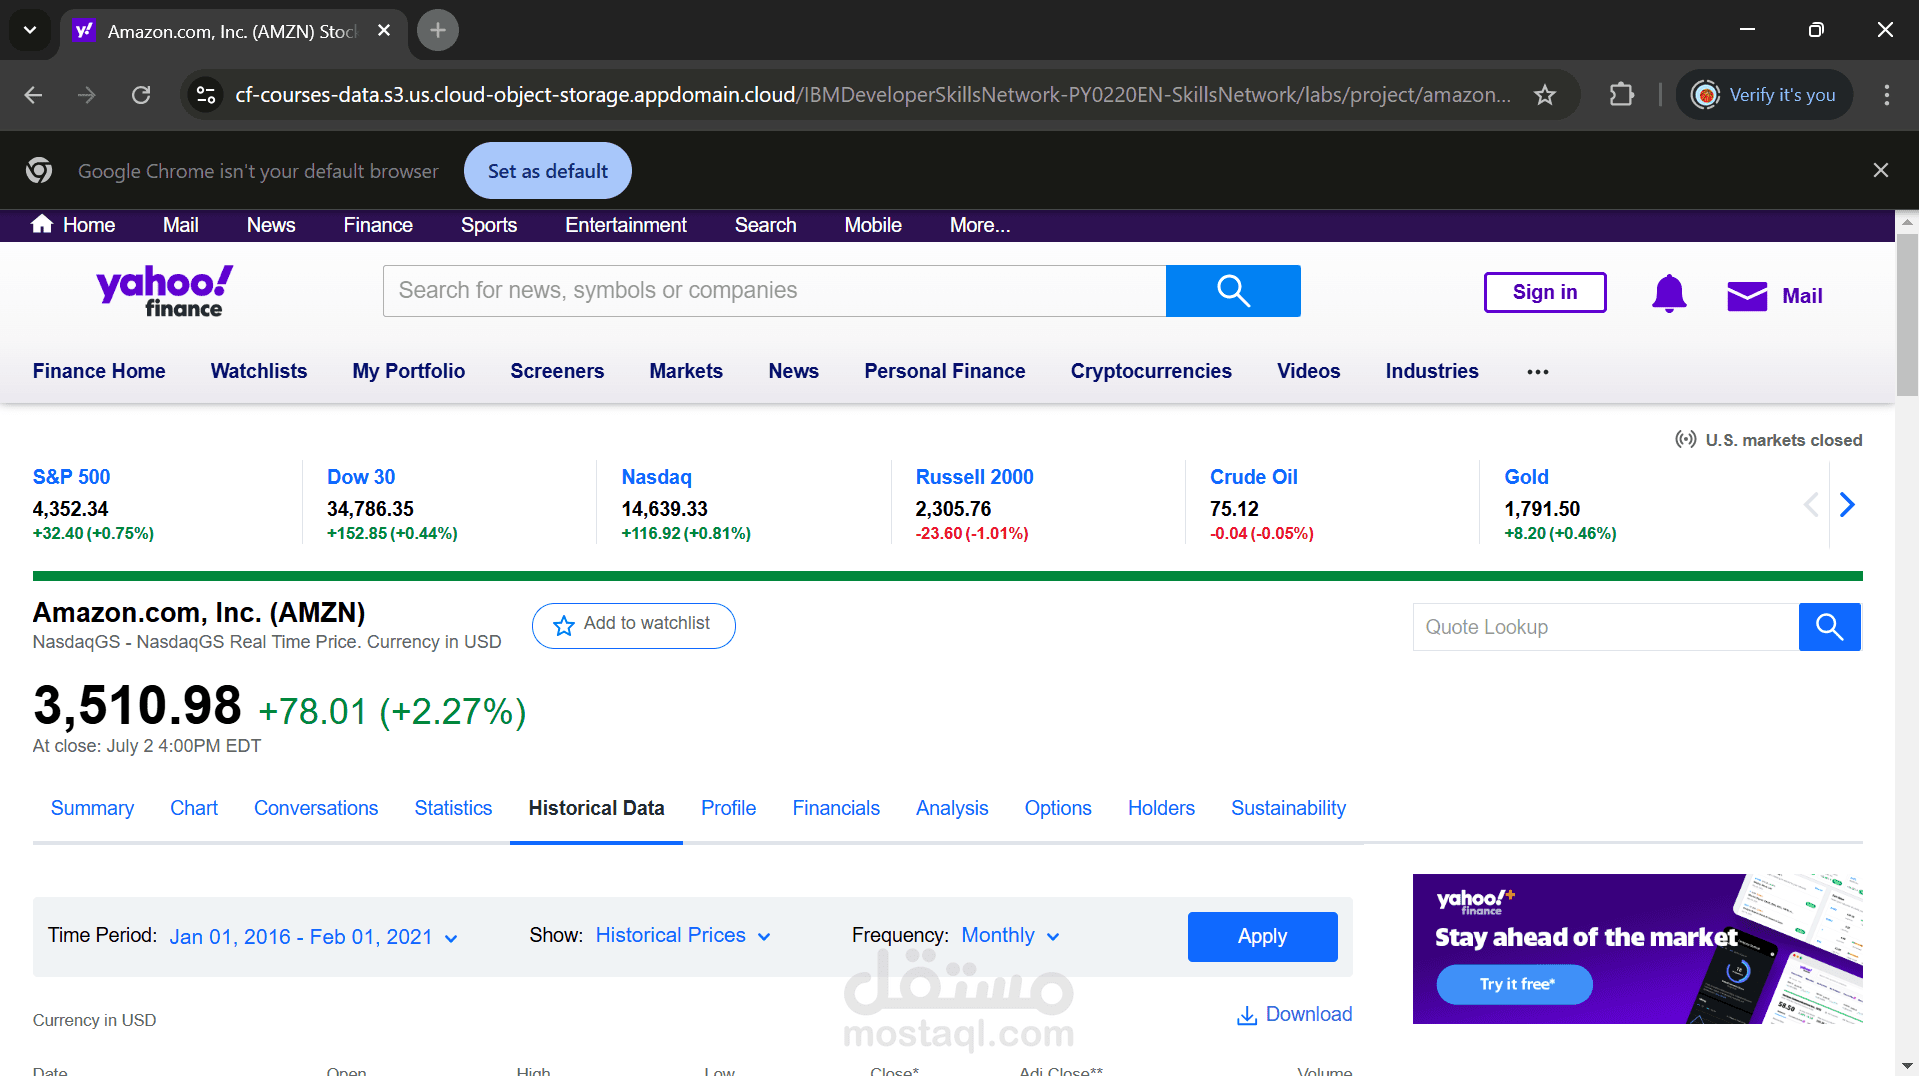This screenshot has width=1919, height=1076.
Task: Click the browser address bar URL
Action: (x=872, y=95)
